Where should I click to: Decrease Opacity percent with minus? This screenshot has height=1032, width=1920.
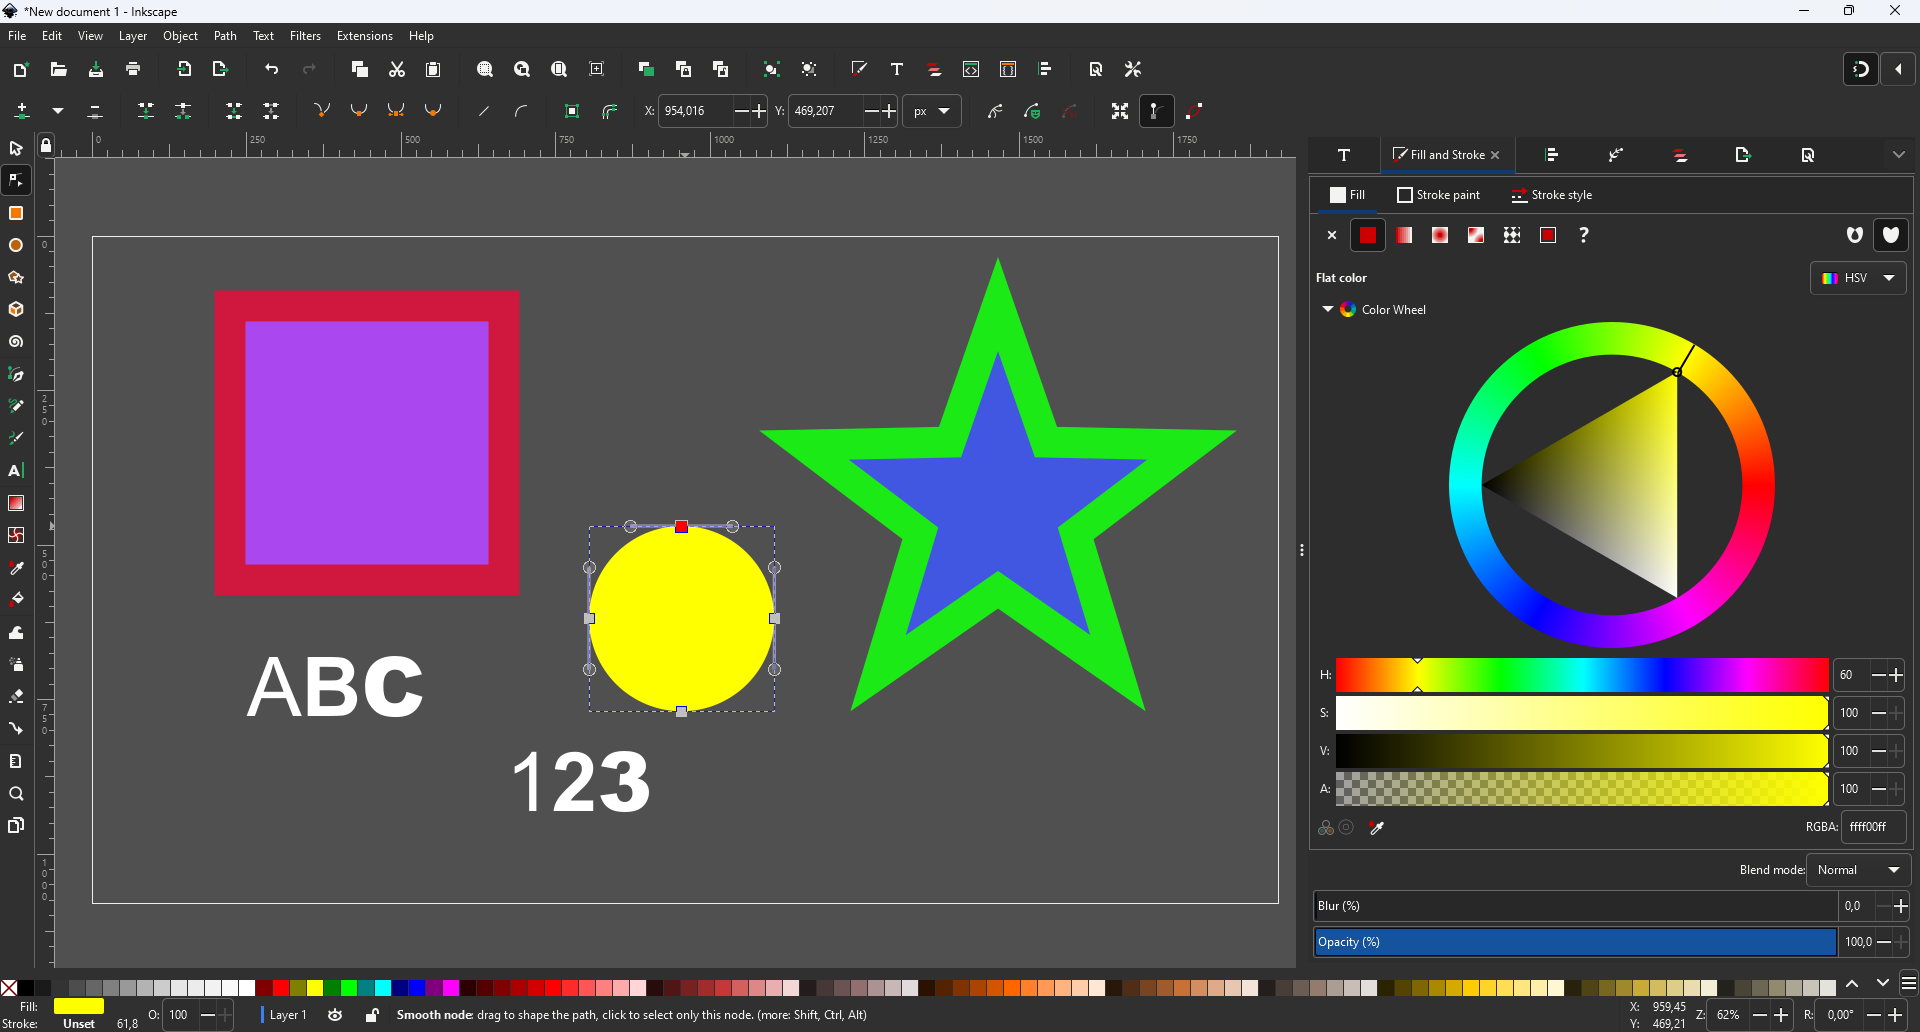1884,942
